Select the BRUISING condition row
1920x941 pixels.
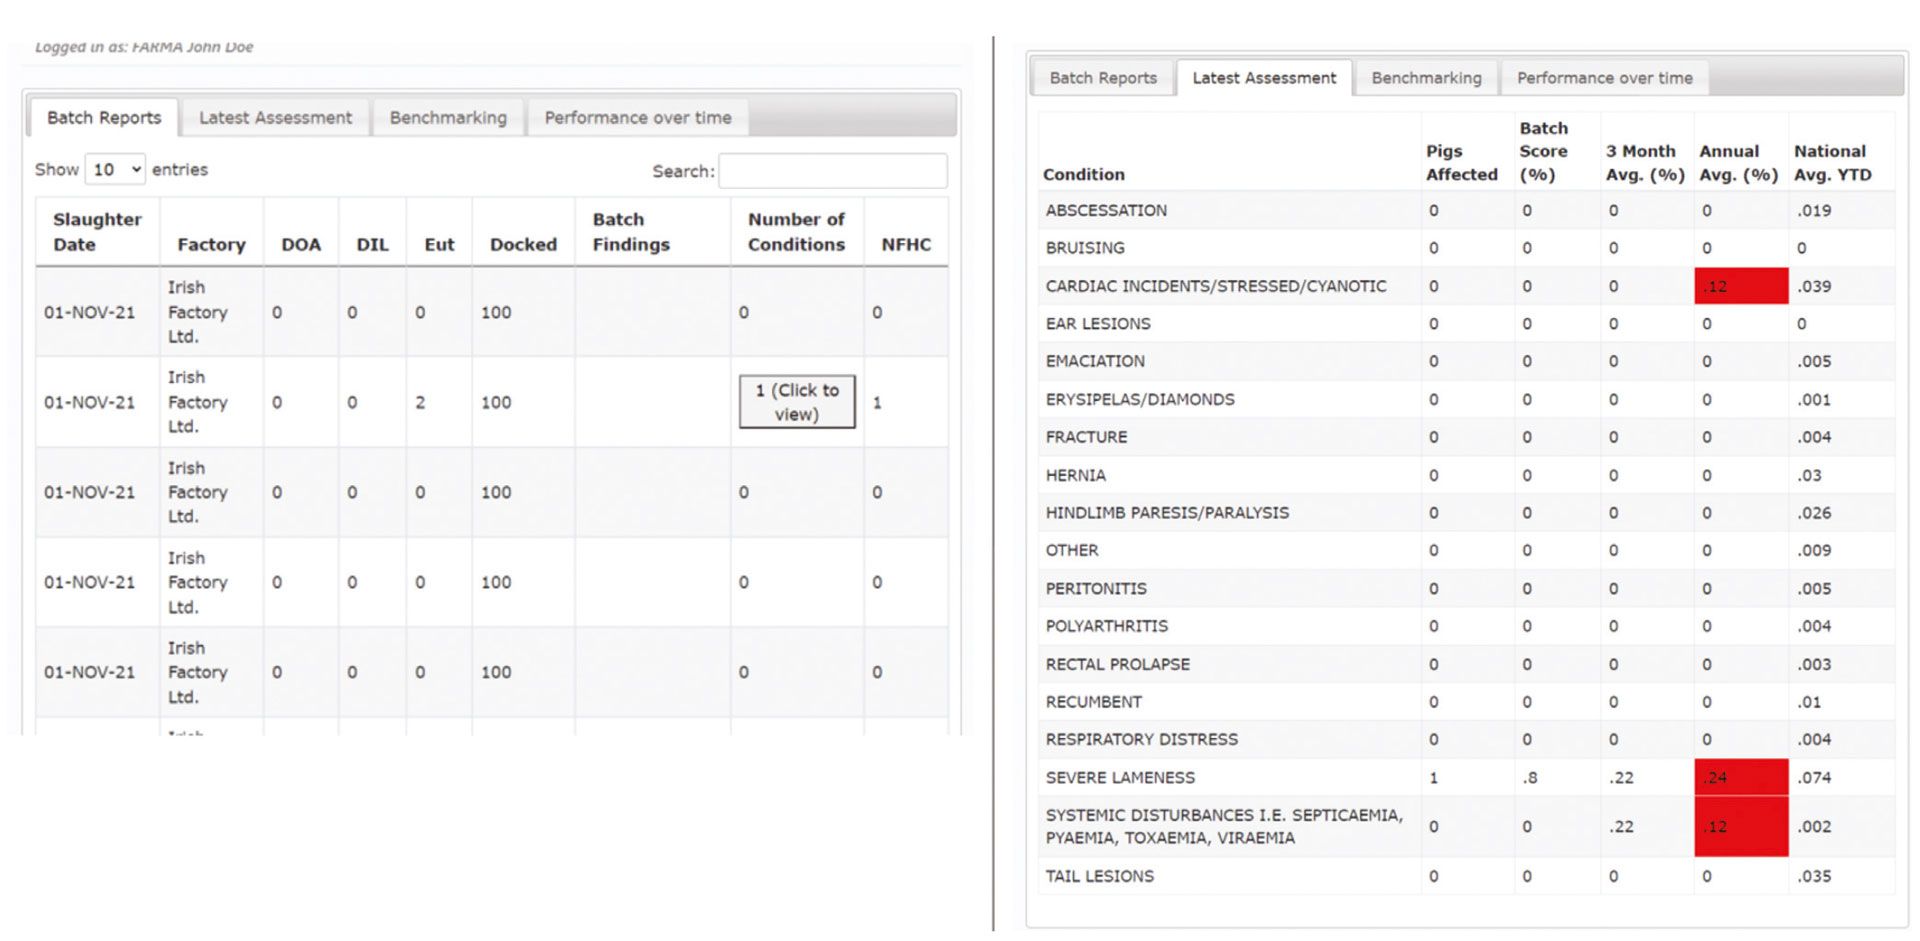click(x=1466, y=248)
